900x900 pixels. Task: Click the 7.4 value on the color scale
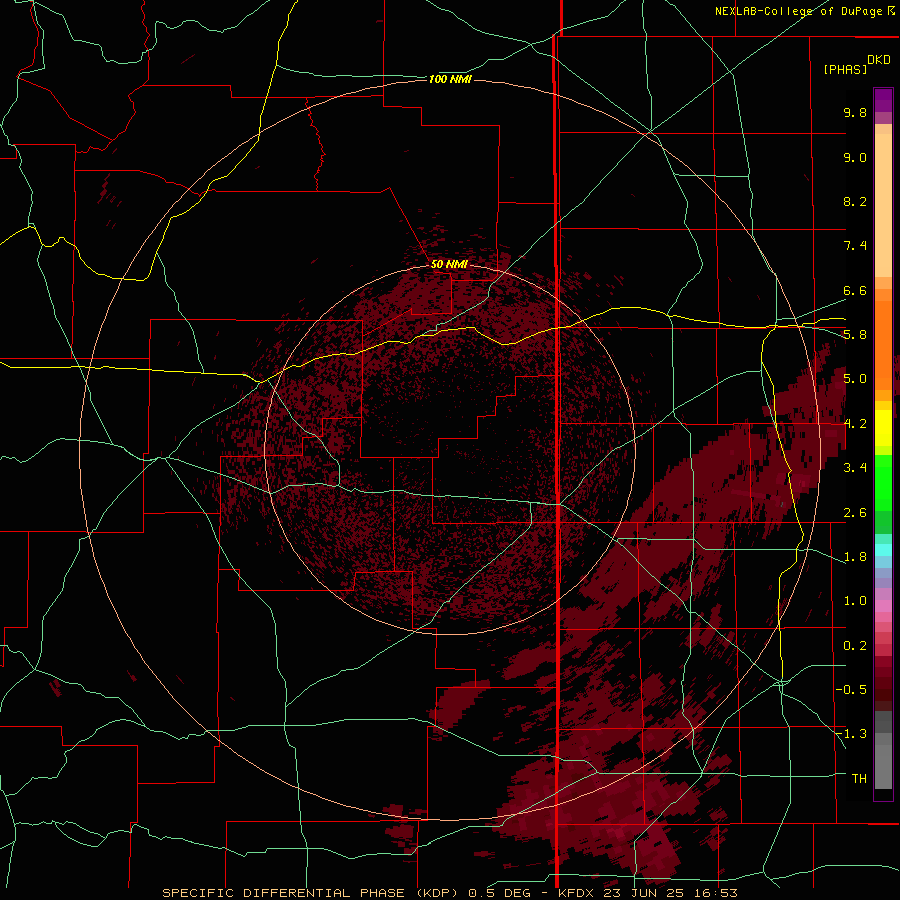pos(855,246)
